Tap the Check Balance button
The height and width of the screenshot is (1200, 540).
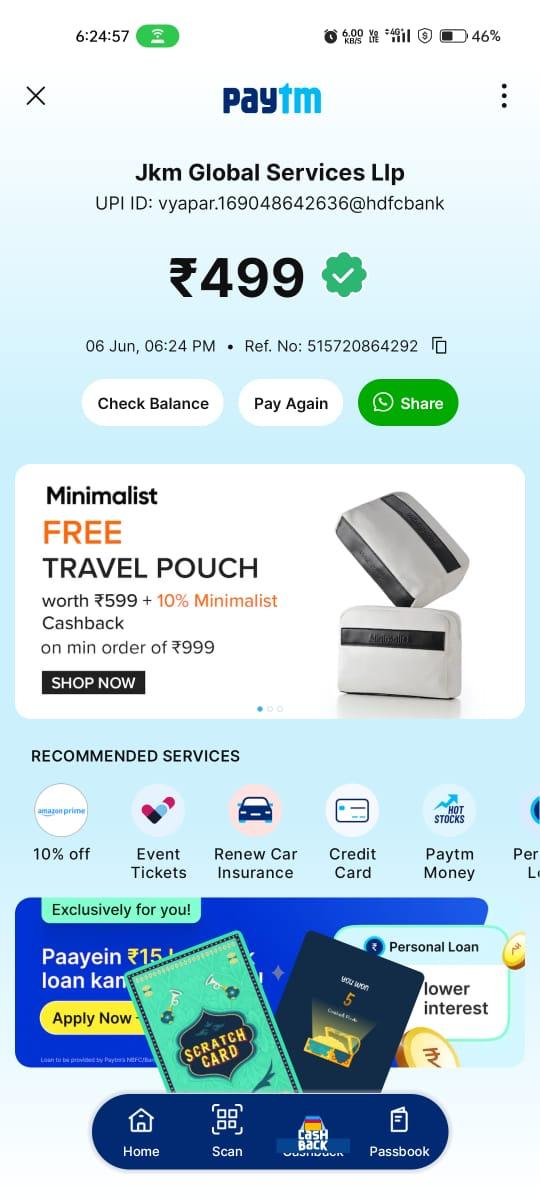click(153, 403)
